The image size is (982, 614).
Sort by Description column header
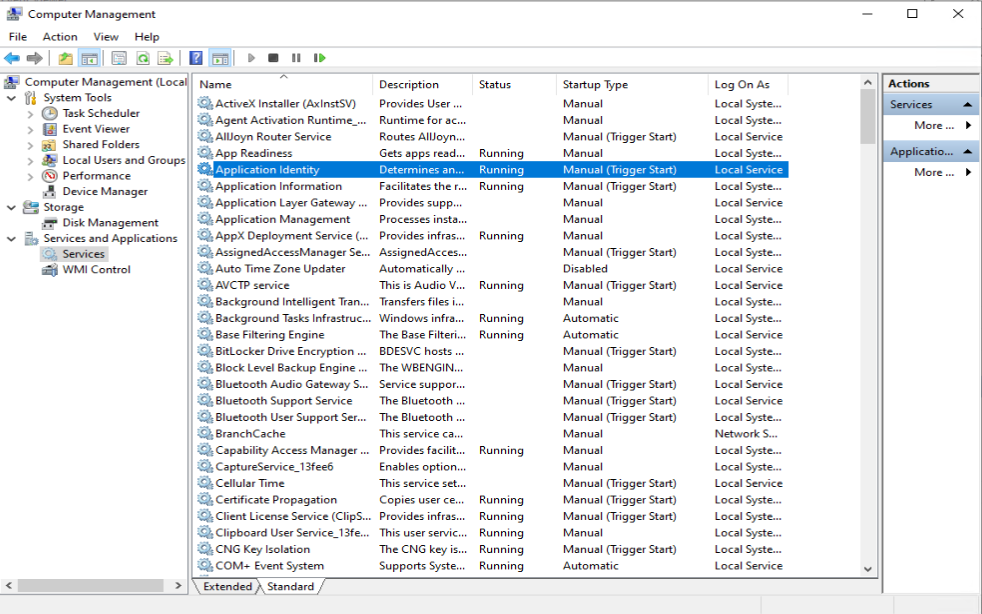(422, 85)
